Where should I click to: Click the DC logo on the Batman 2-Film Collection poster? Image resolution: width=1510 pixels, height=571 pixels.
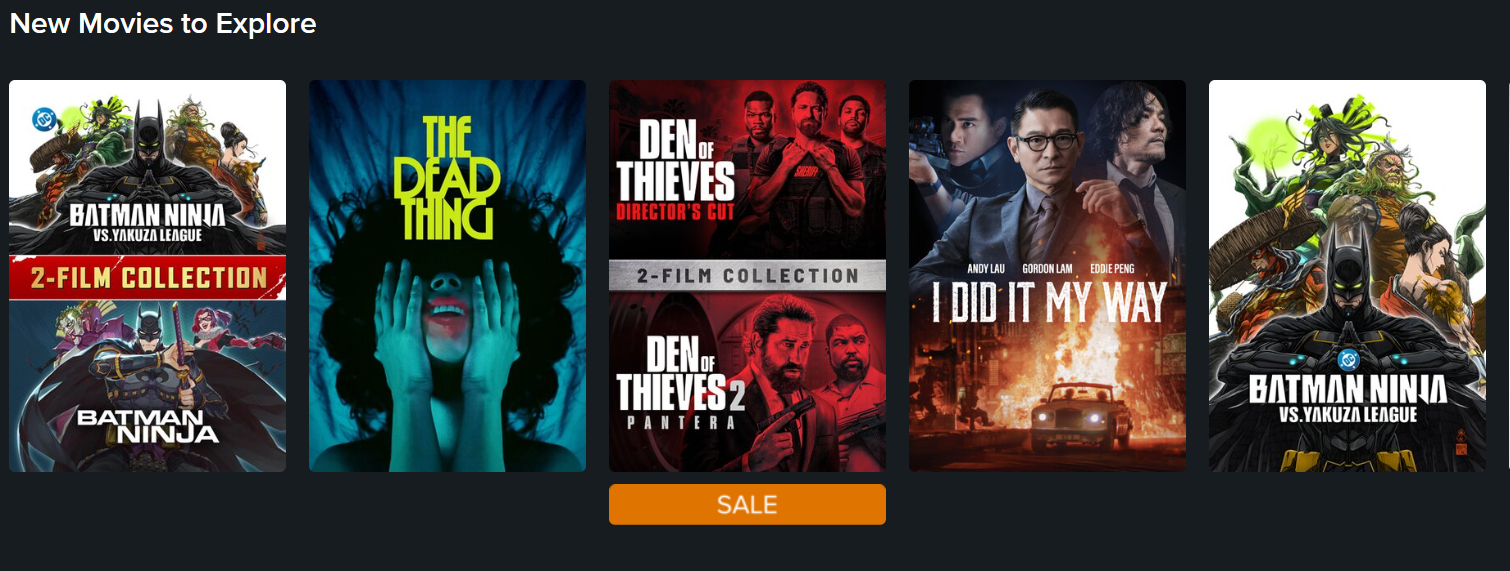click(42, 119)
